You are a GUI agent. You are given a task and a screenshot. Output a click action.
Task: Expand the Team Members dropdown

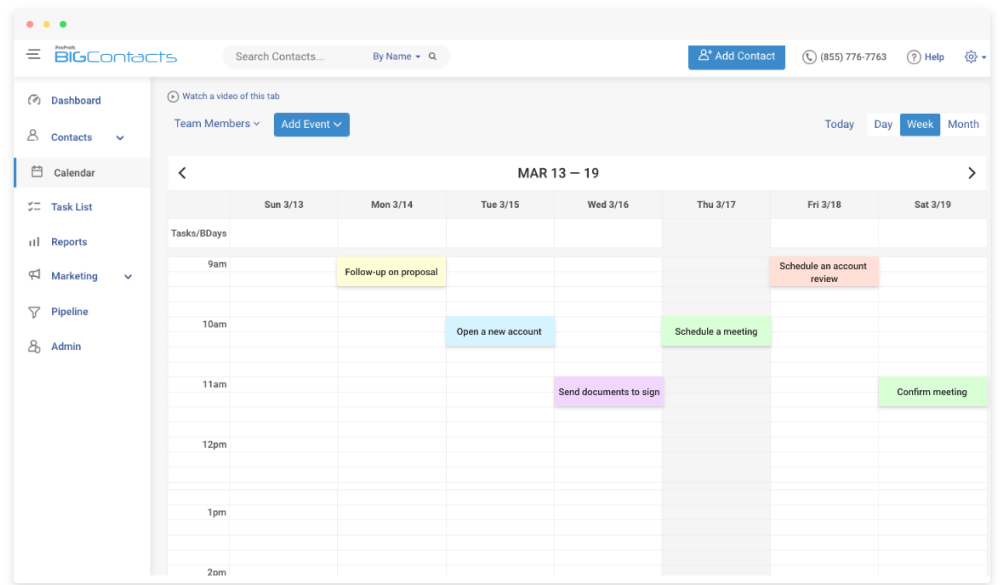(217, 124)
